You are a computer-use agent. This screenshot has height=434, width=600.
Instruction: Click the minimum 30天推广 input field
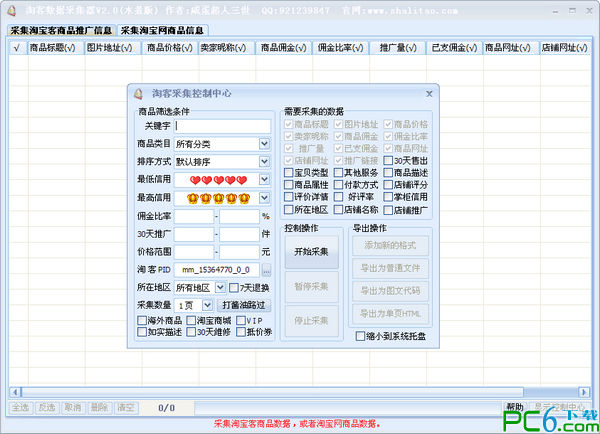(194, 234)
